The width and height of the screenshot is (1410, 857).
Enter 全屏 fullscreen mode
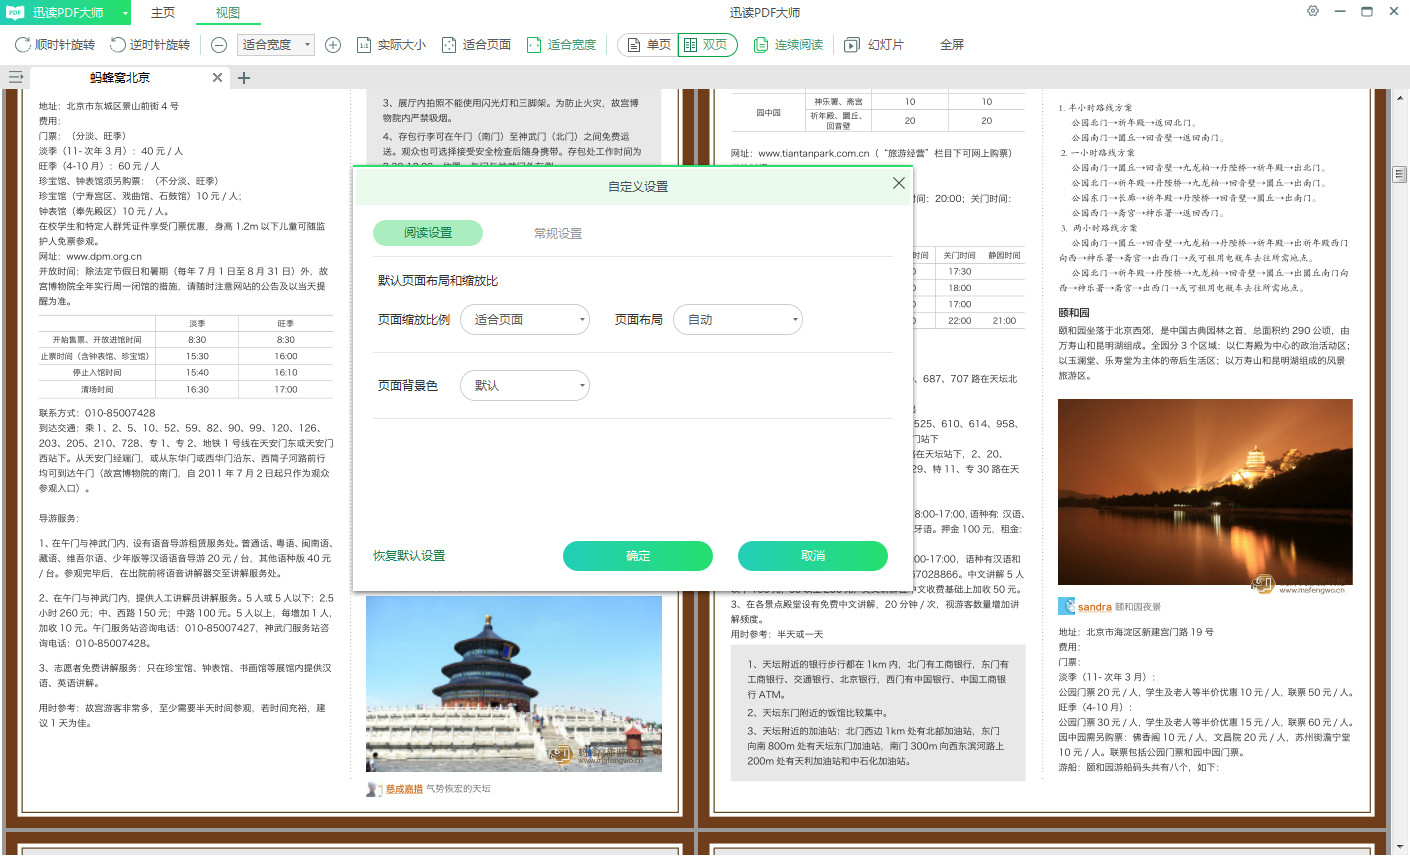click(952, 45)
